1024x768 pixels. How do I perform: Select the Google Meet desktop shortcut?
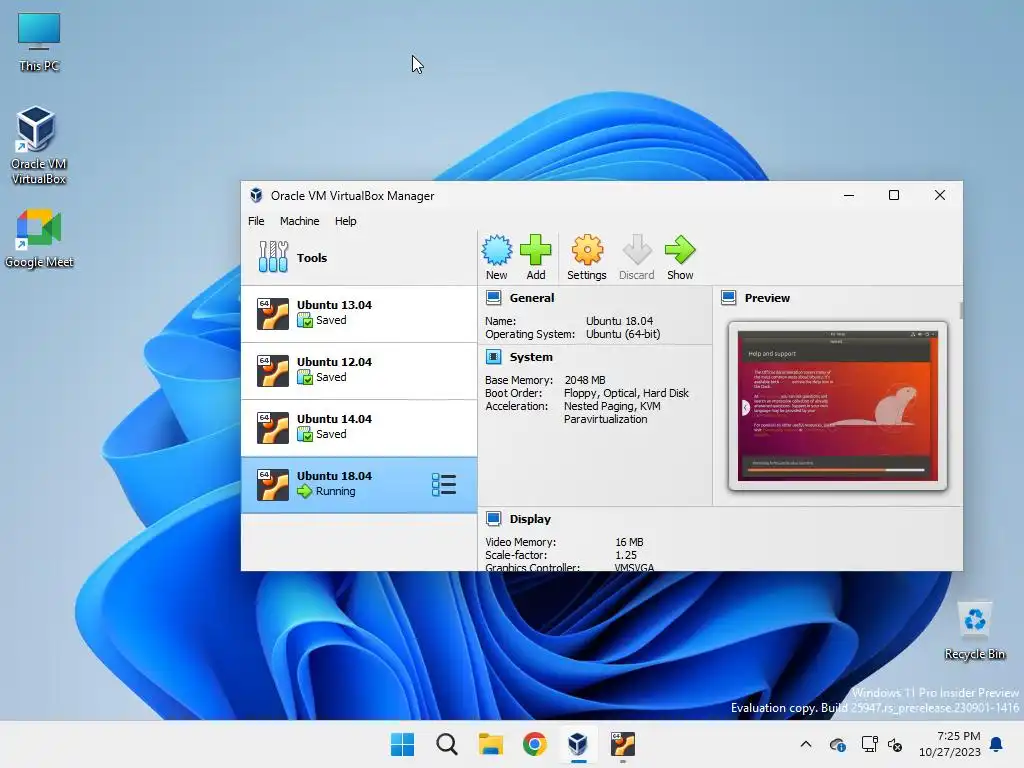(39, 238)
